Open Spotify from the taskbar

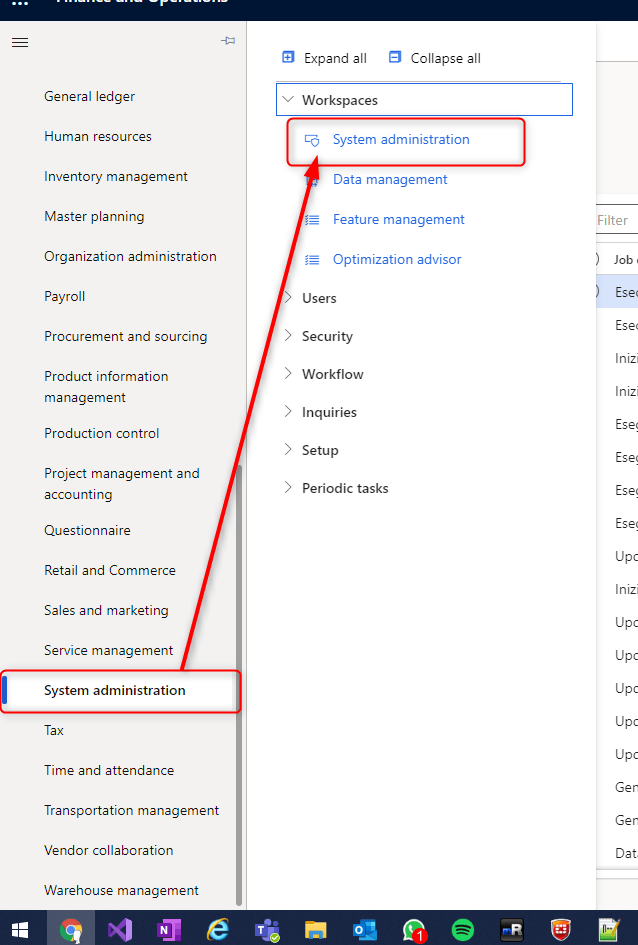coord(463,929)
